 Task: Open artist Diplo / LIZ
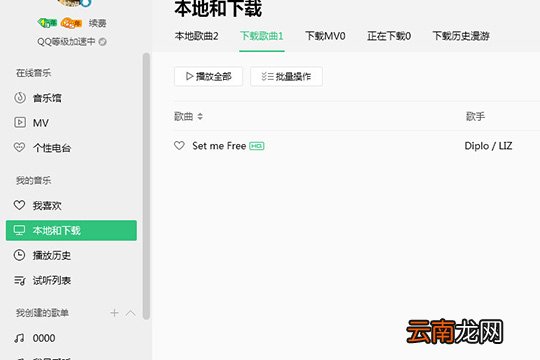[x=488, y=146]
